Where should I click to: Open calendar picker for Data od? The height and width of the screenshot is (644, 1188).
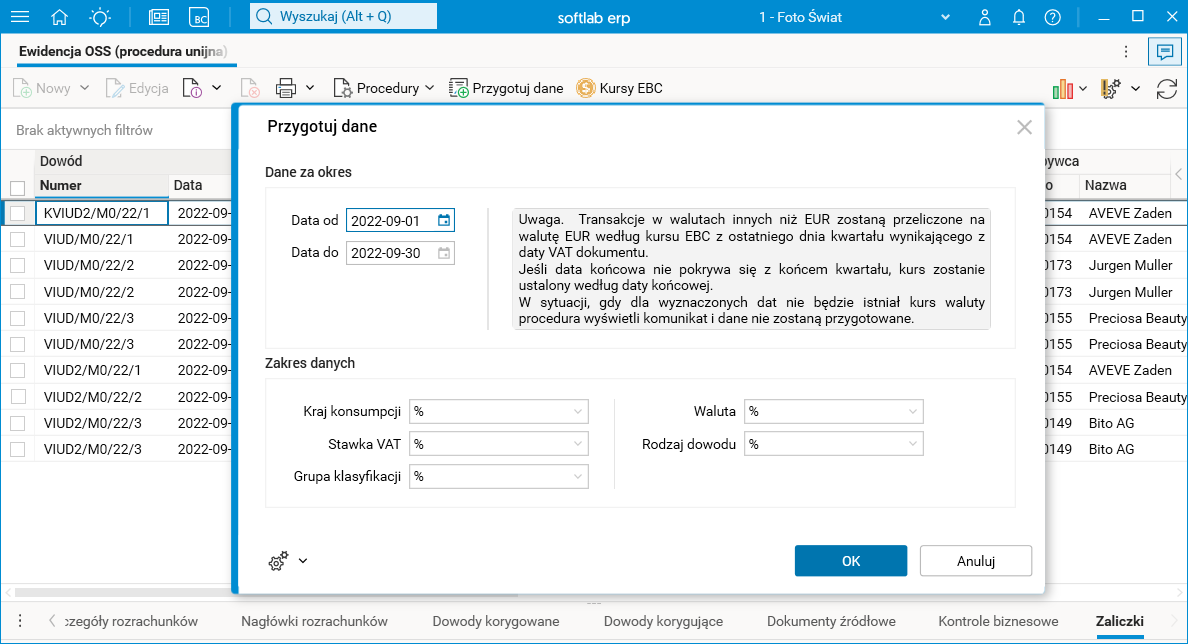(444, 220)
